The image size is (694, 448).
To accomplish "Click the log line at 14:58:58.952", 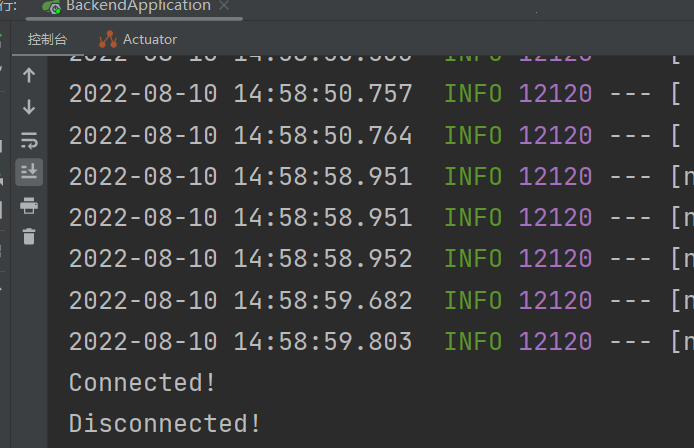I will pos(381,259).
